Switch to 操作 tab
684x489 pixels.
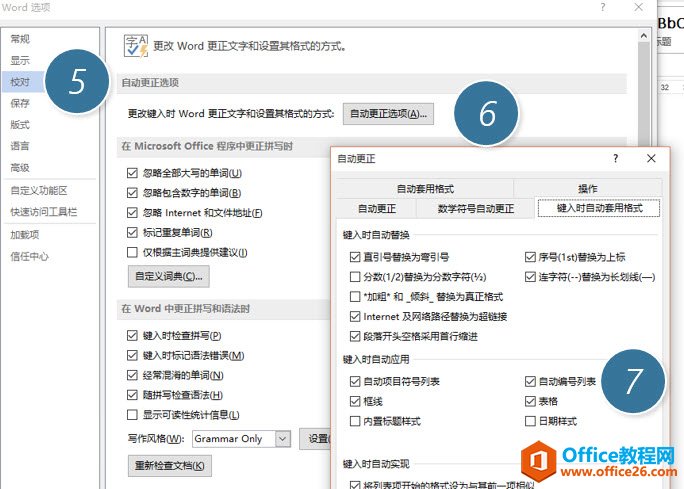pyautogui.click(x=588, y=189)
